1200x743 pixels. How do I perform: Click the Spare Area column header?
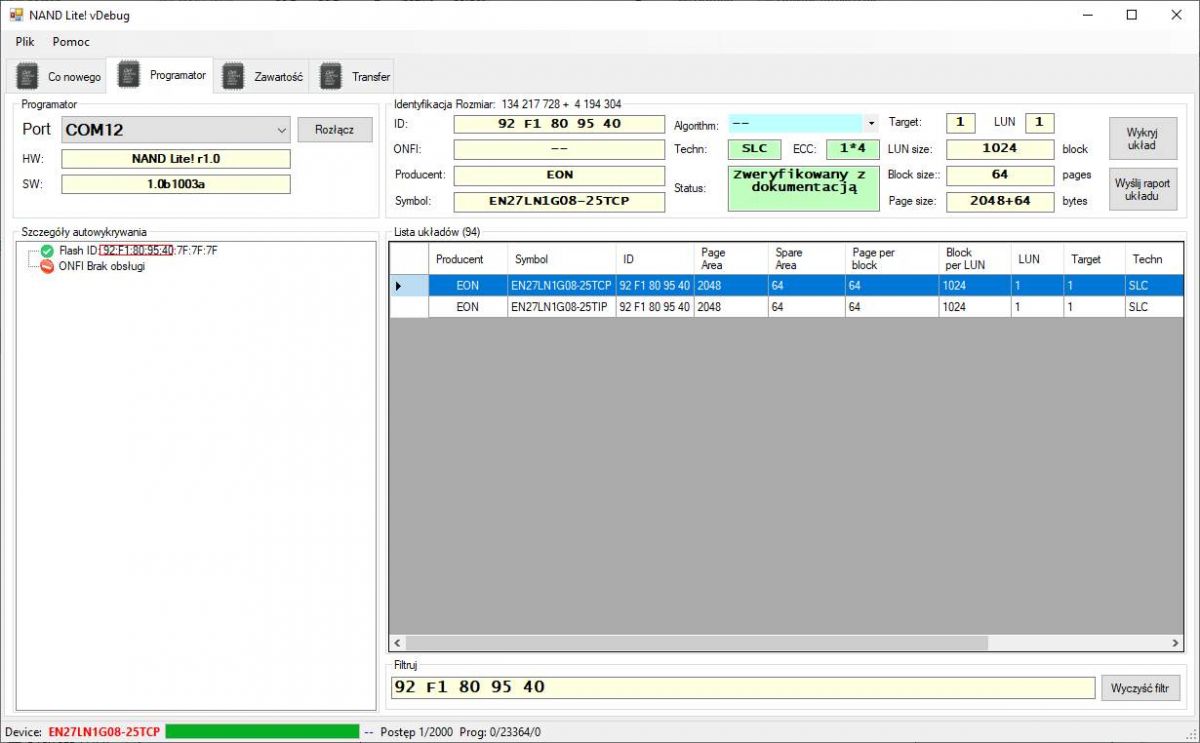coord(806,259)
